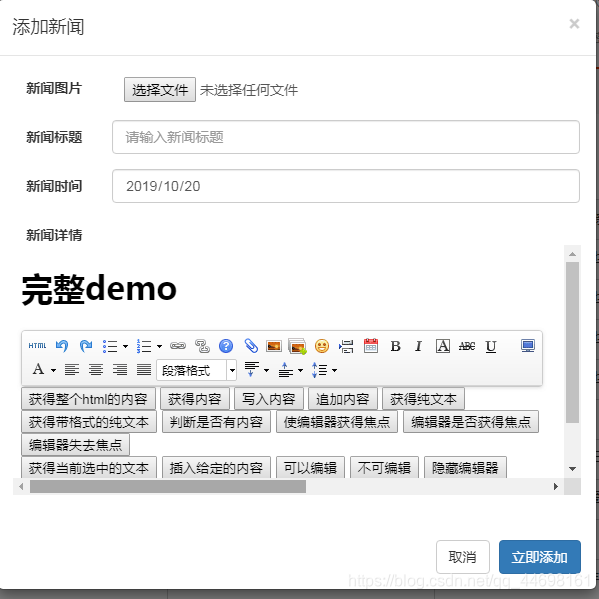Image resolution: width=599 pixels, height=599 pixels.
Task: Click 编辑器失去焦点 button
Action: point(76,445)
